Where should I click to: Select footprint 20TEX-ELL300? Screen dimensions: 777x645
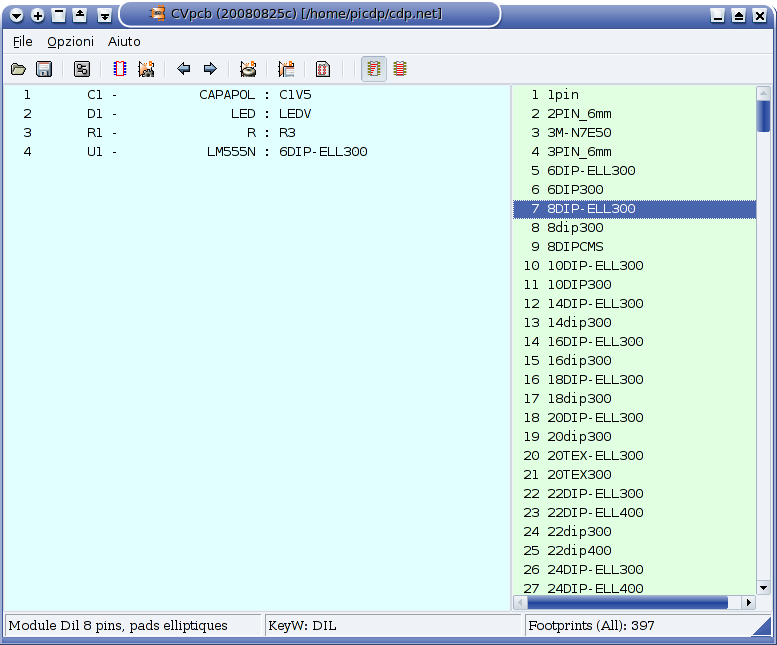click(x=634, y=455)
